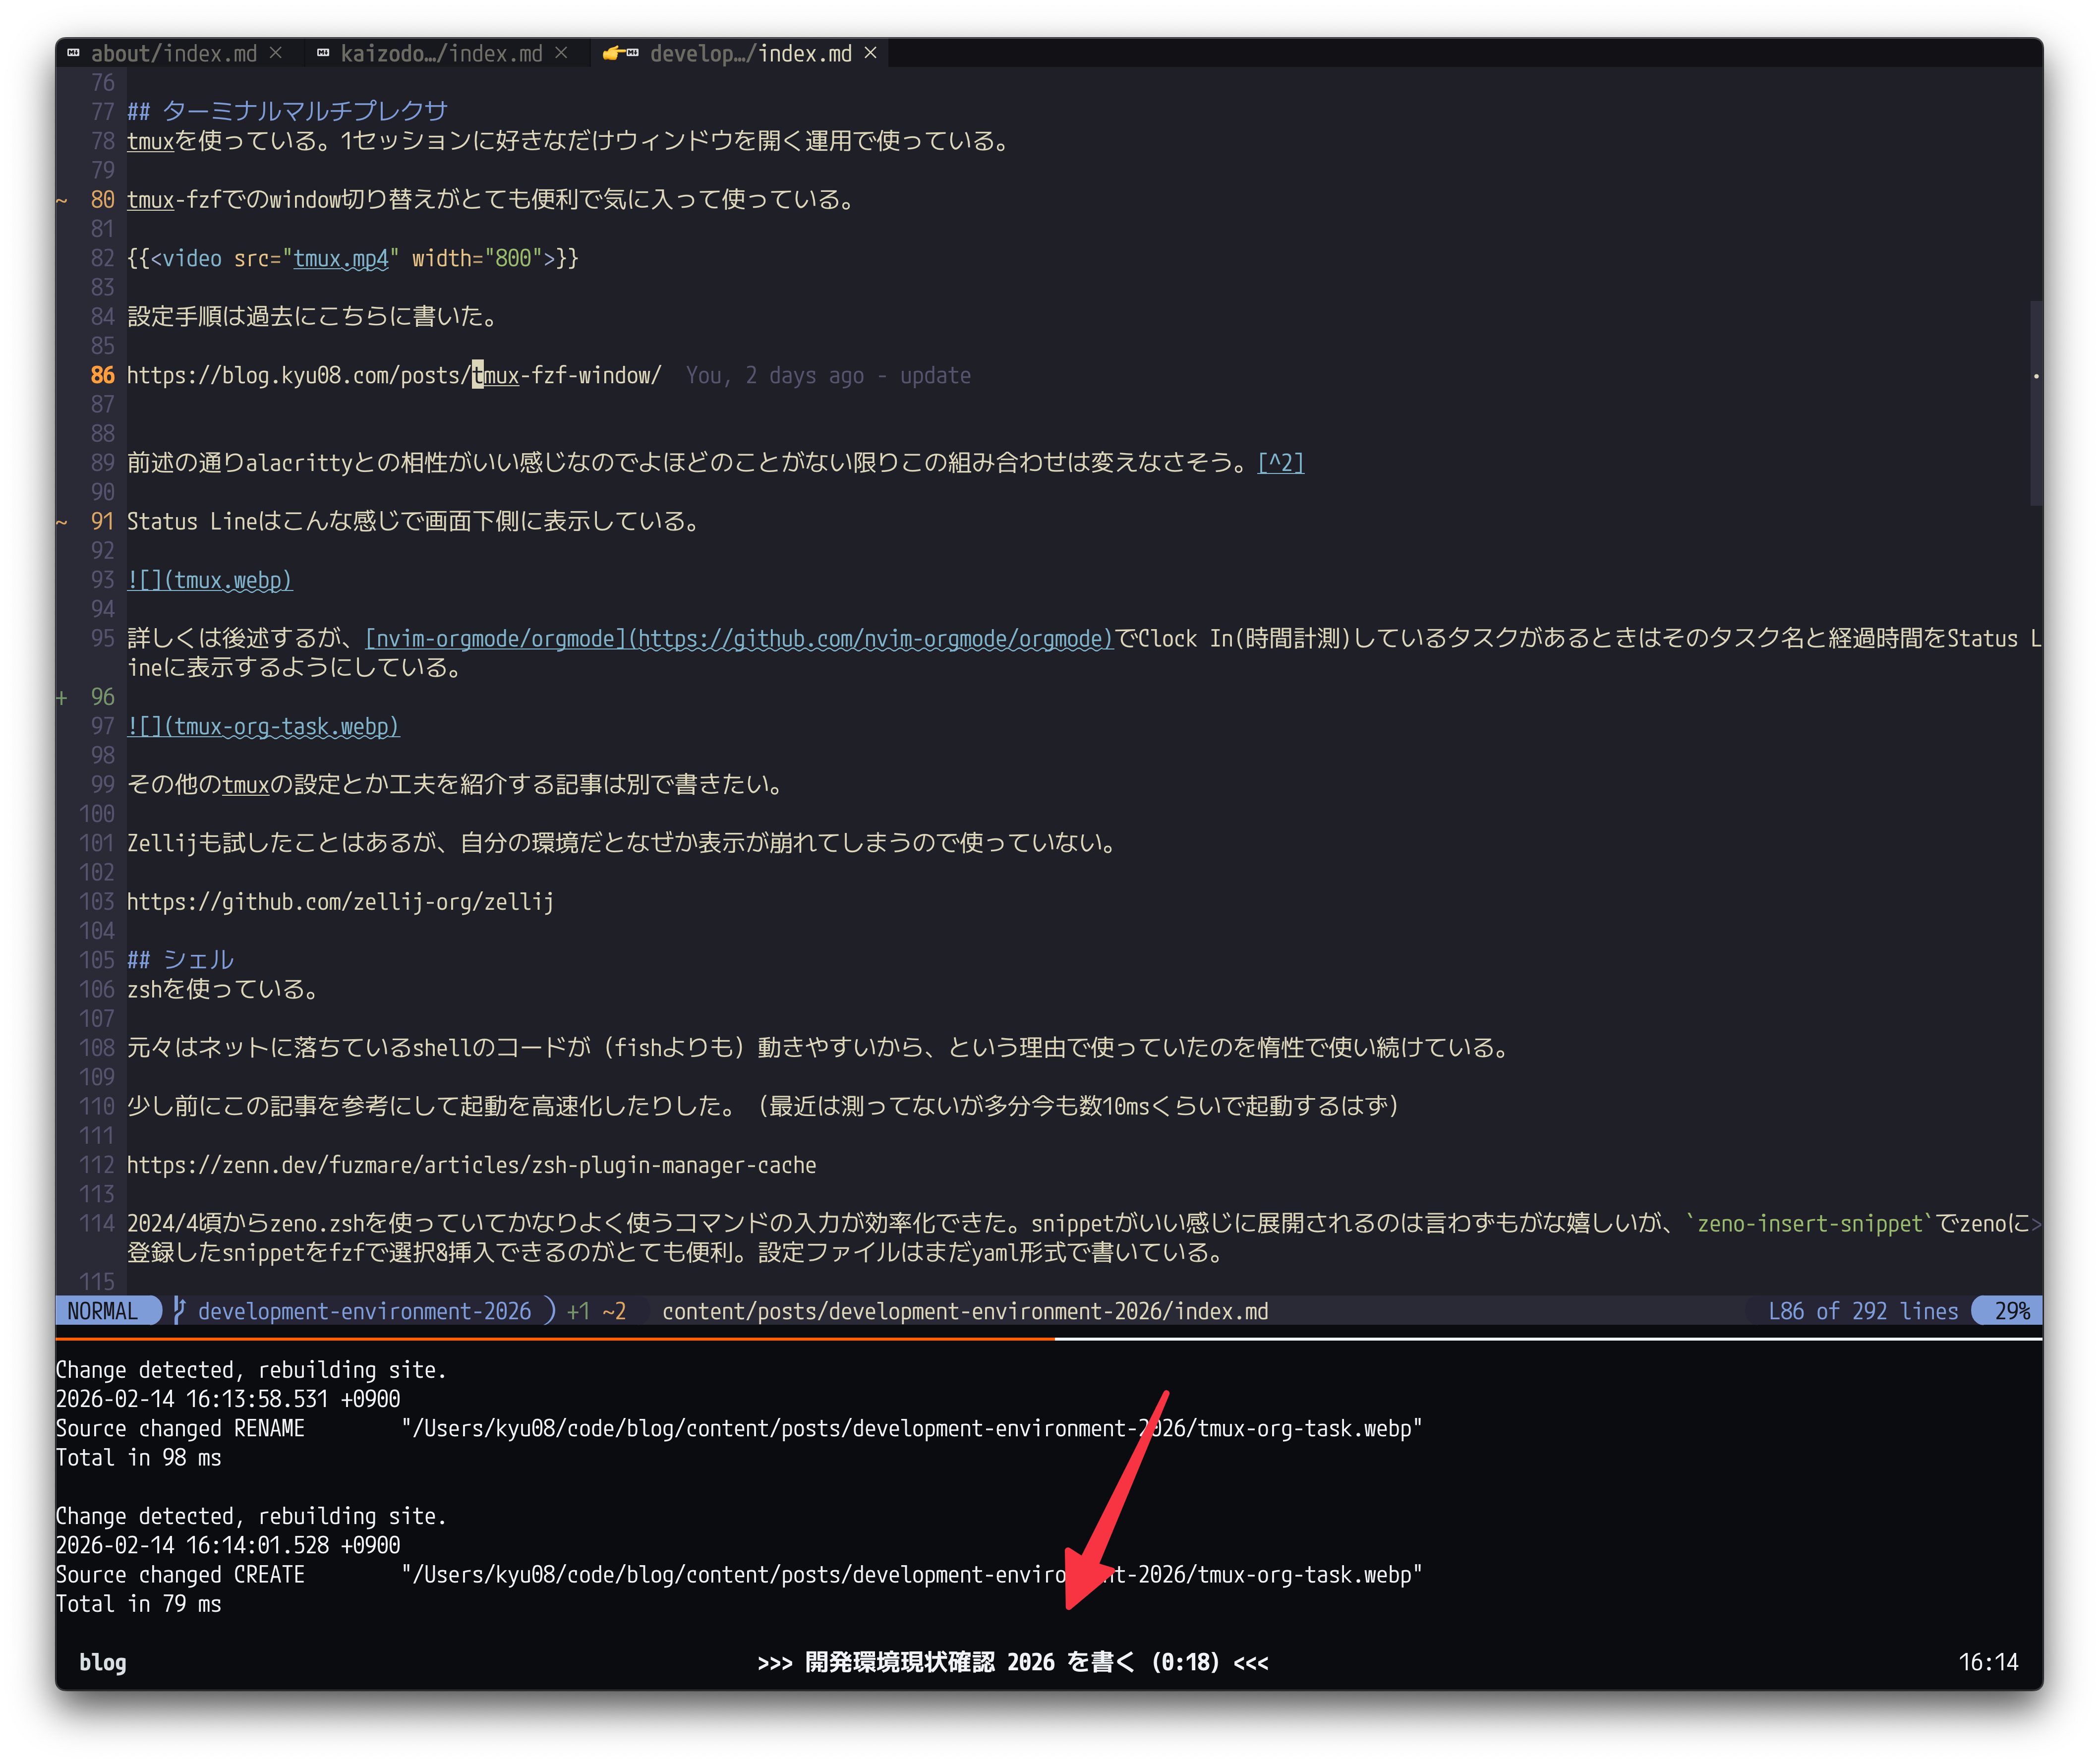Click the NORMAL mode indicator
The width and height of the screenshot is (2099, 1764).
[103, 1311]
